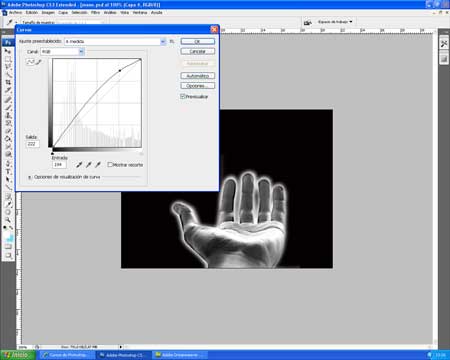Open the Filtro menu
The width and height of the screenshot is (450, 360).
pos(96,13)
